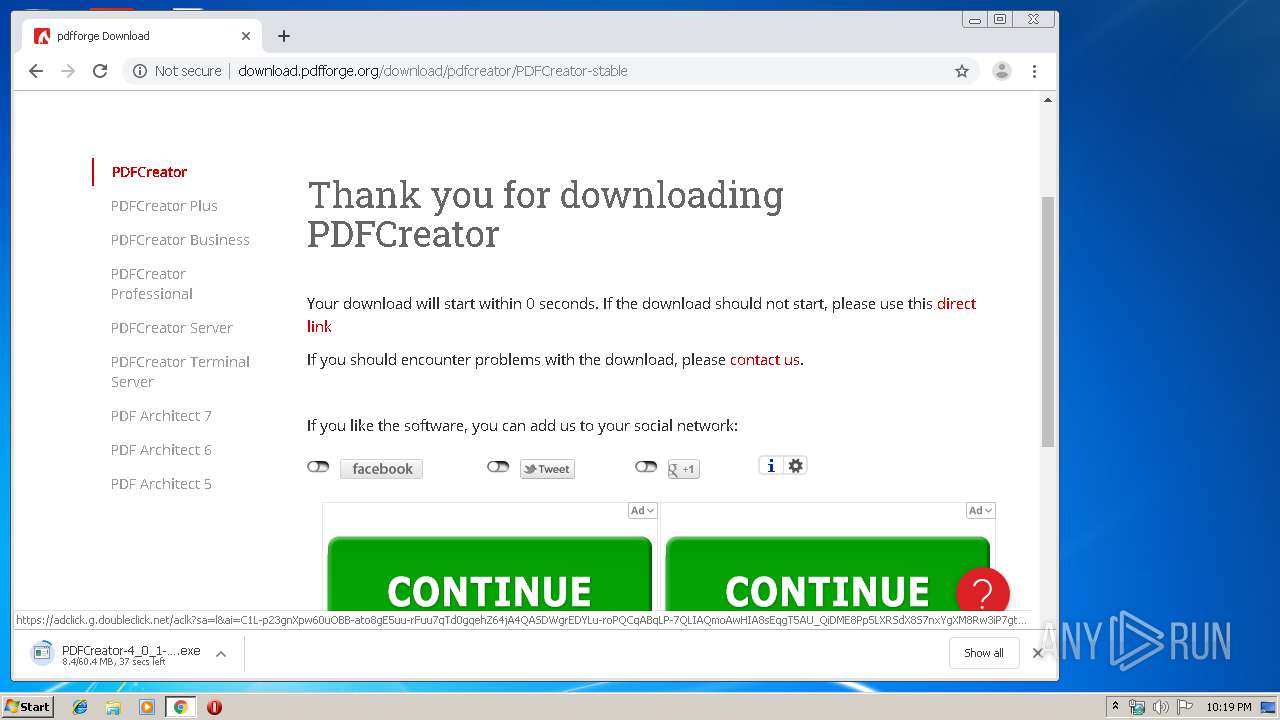Click the taskbar clock showing 10:19 PM
Image resolution: width=1280 pixels, height=720 pixels.
(1228, 707)
